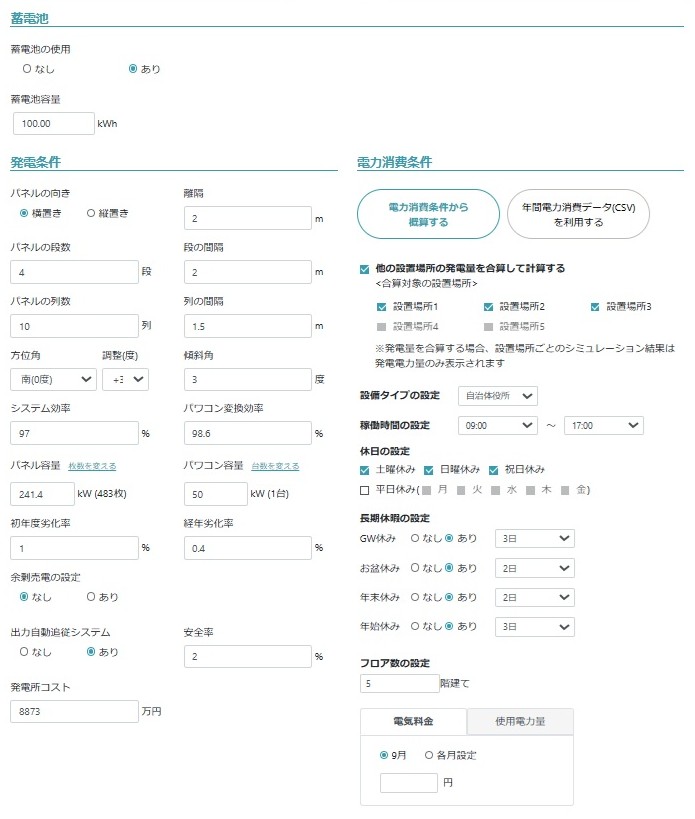Select なし for 年始休み

pos(415,626)
